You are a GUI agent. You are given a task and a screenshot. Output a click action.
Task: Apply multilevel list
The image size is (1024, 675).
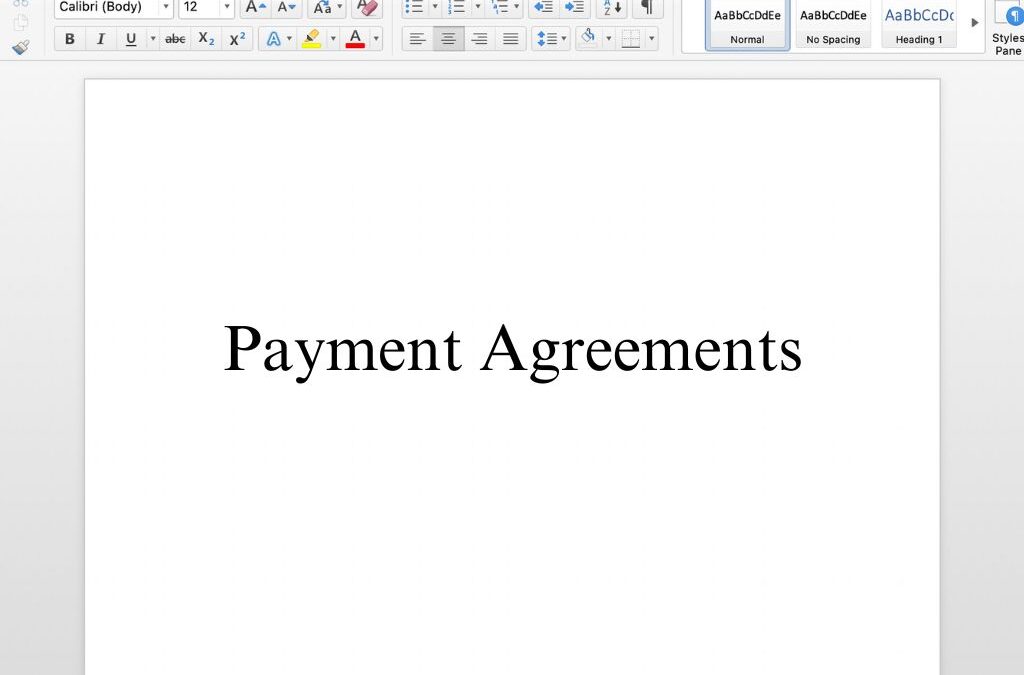click(500, 8)
